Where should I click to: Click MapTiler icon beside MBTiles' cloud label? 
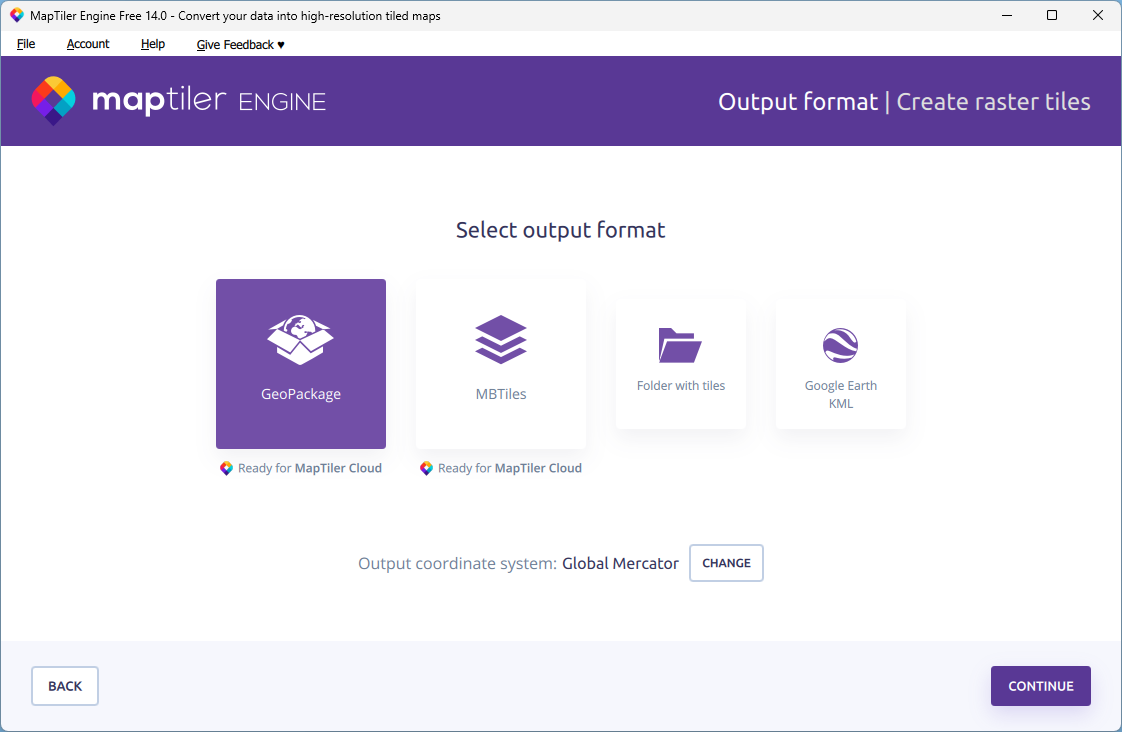coord(426,468)
